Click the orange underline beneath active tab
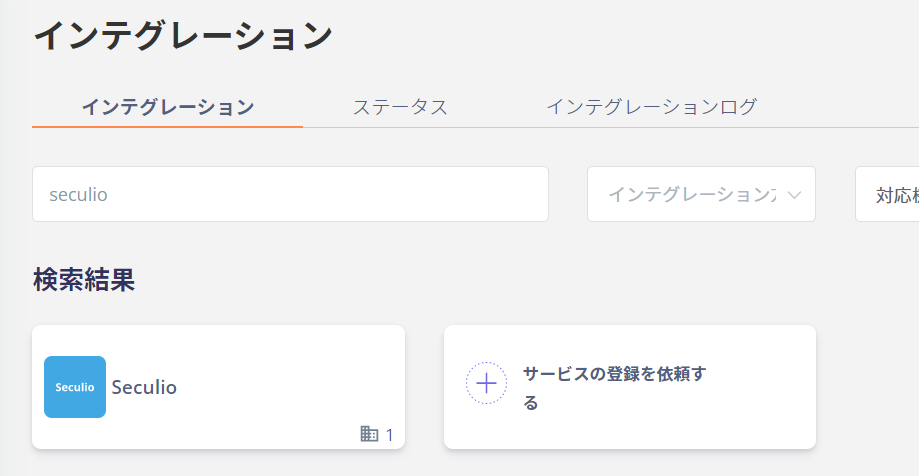 click(168, 126)
